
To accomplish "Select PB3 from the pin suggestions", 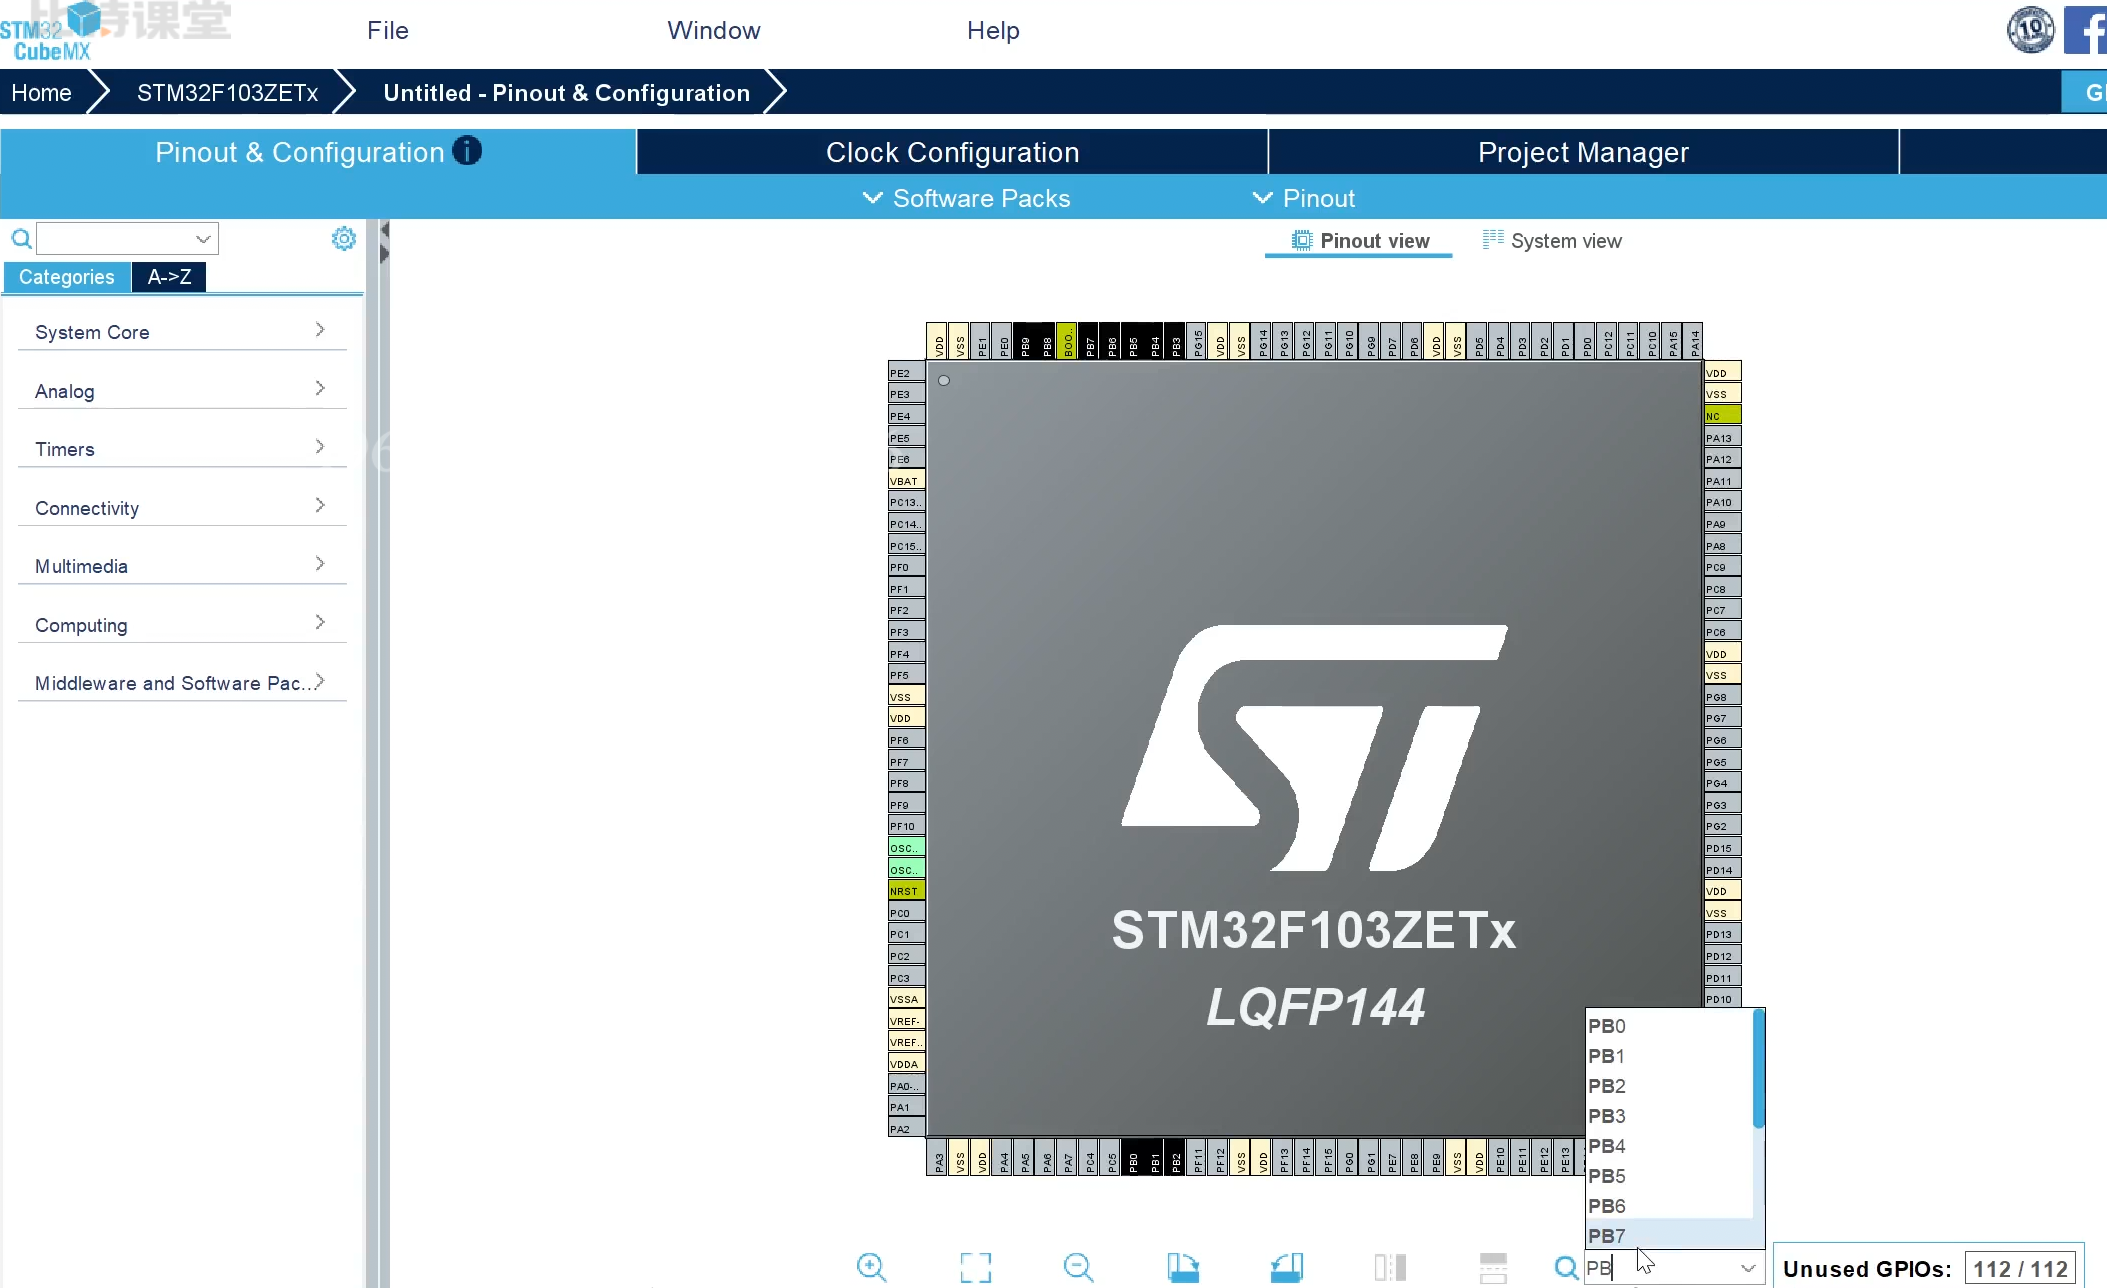I will coord(1670,1116).
